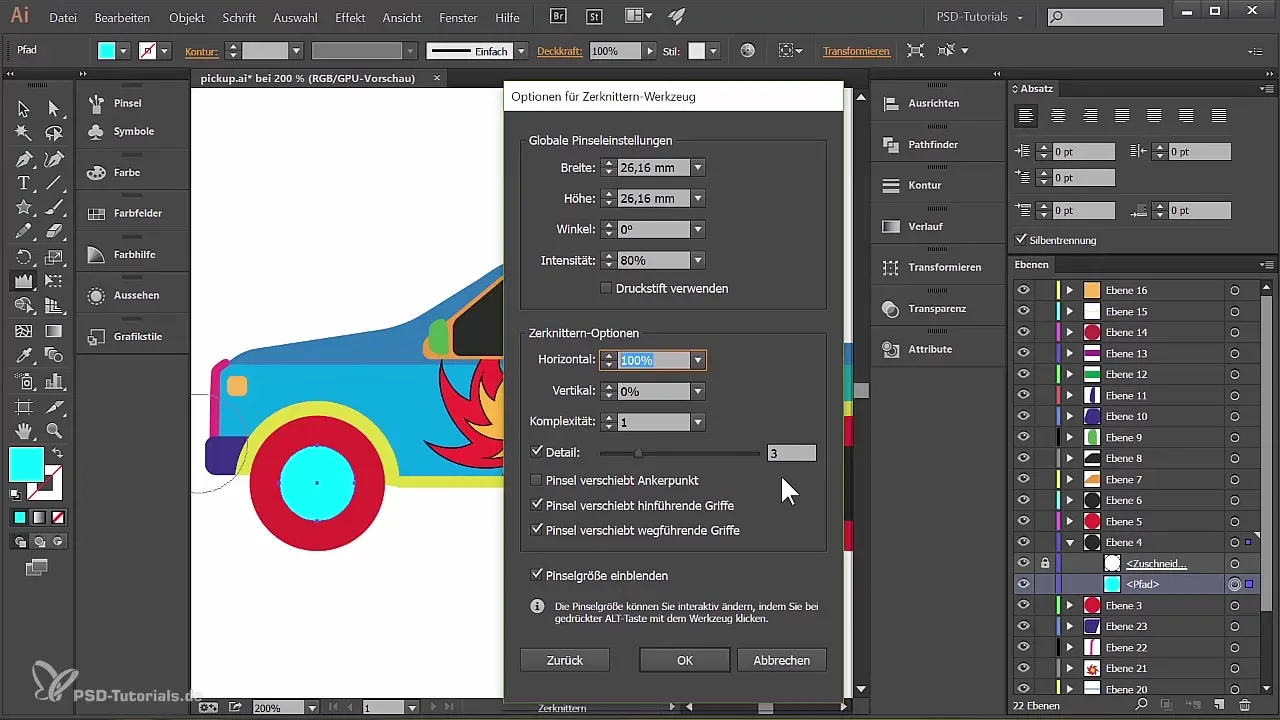Click Abbrechen to cancel dialog

coord(781,660)
